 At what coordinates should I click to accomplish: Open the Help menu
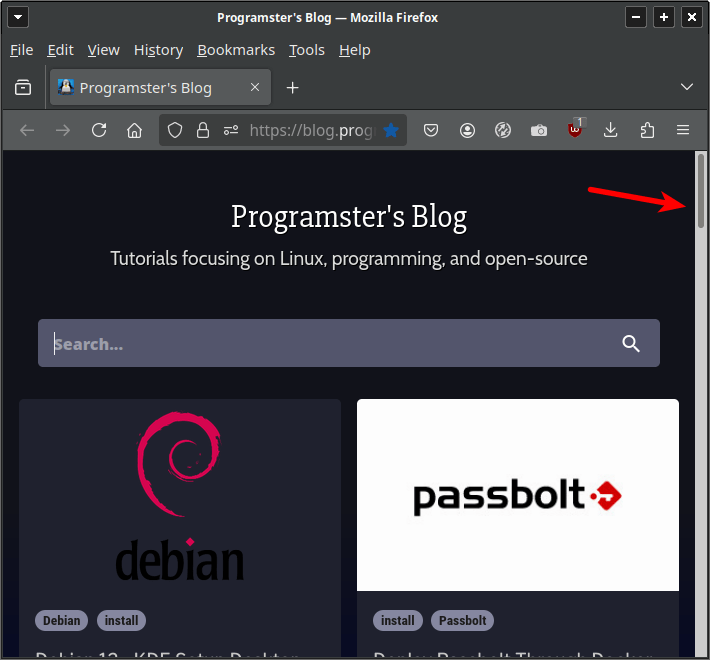(355, 50)
